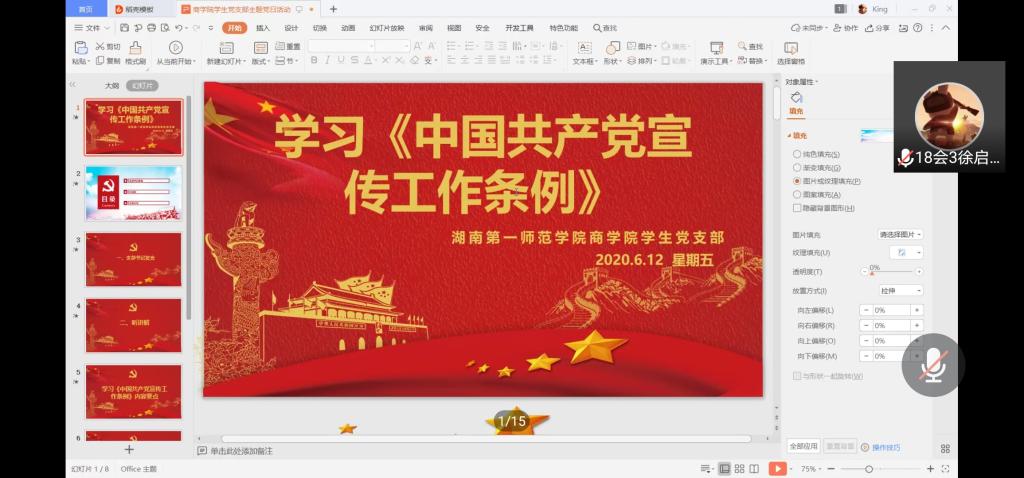1024x478 pixels.
Task: Open the Shapes (形状) tool
Action: pyautogui.click(x=612, y=50)
